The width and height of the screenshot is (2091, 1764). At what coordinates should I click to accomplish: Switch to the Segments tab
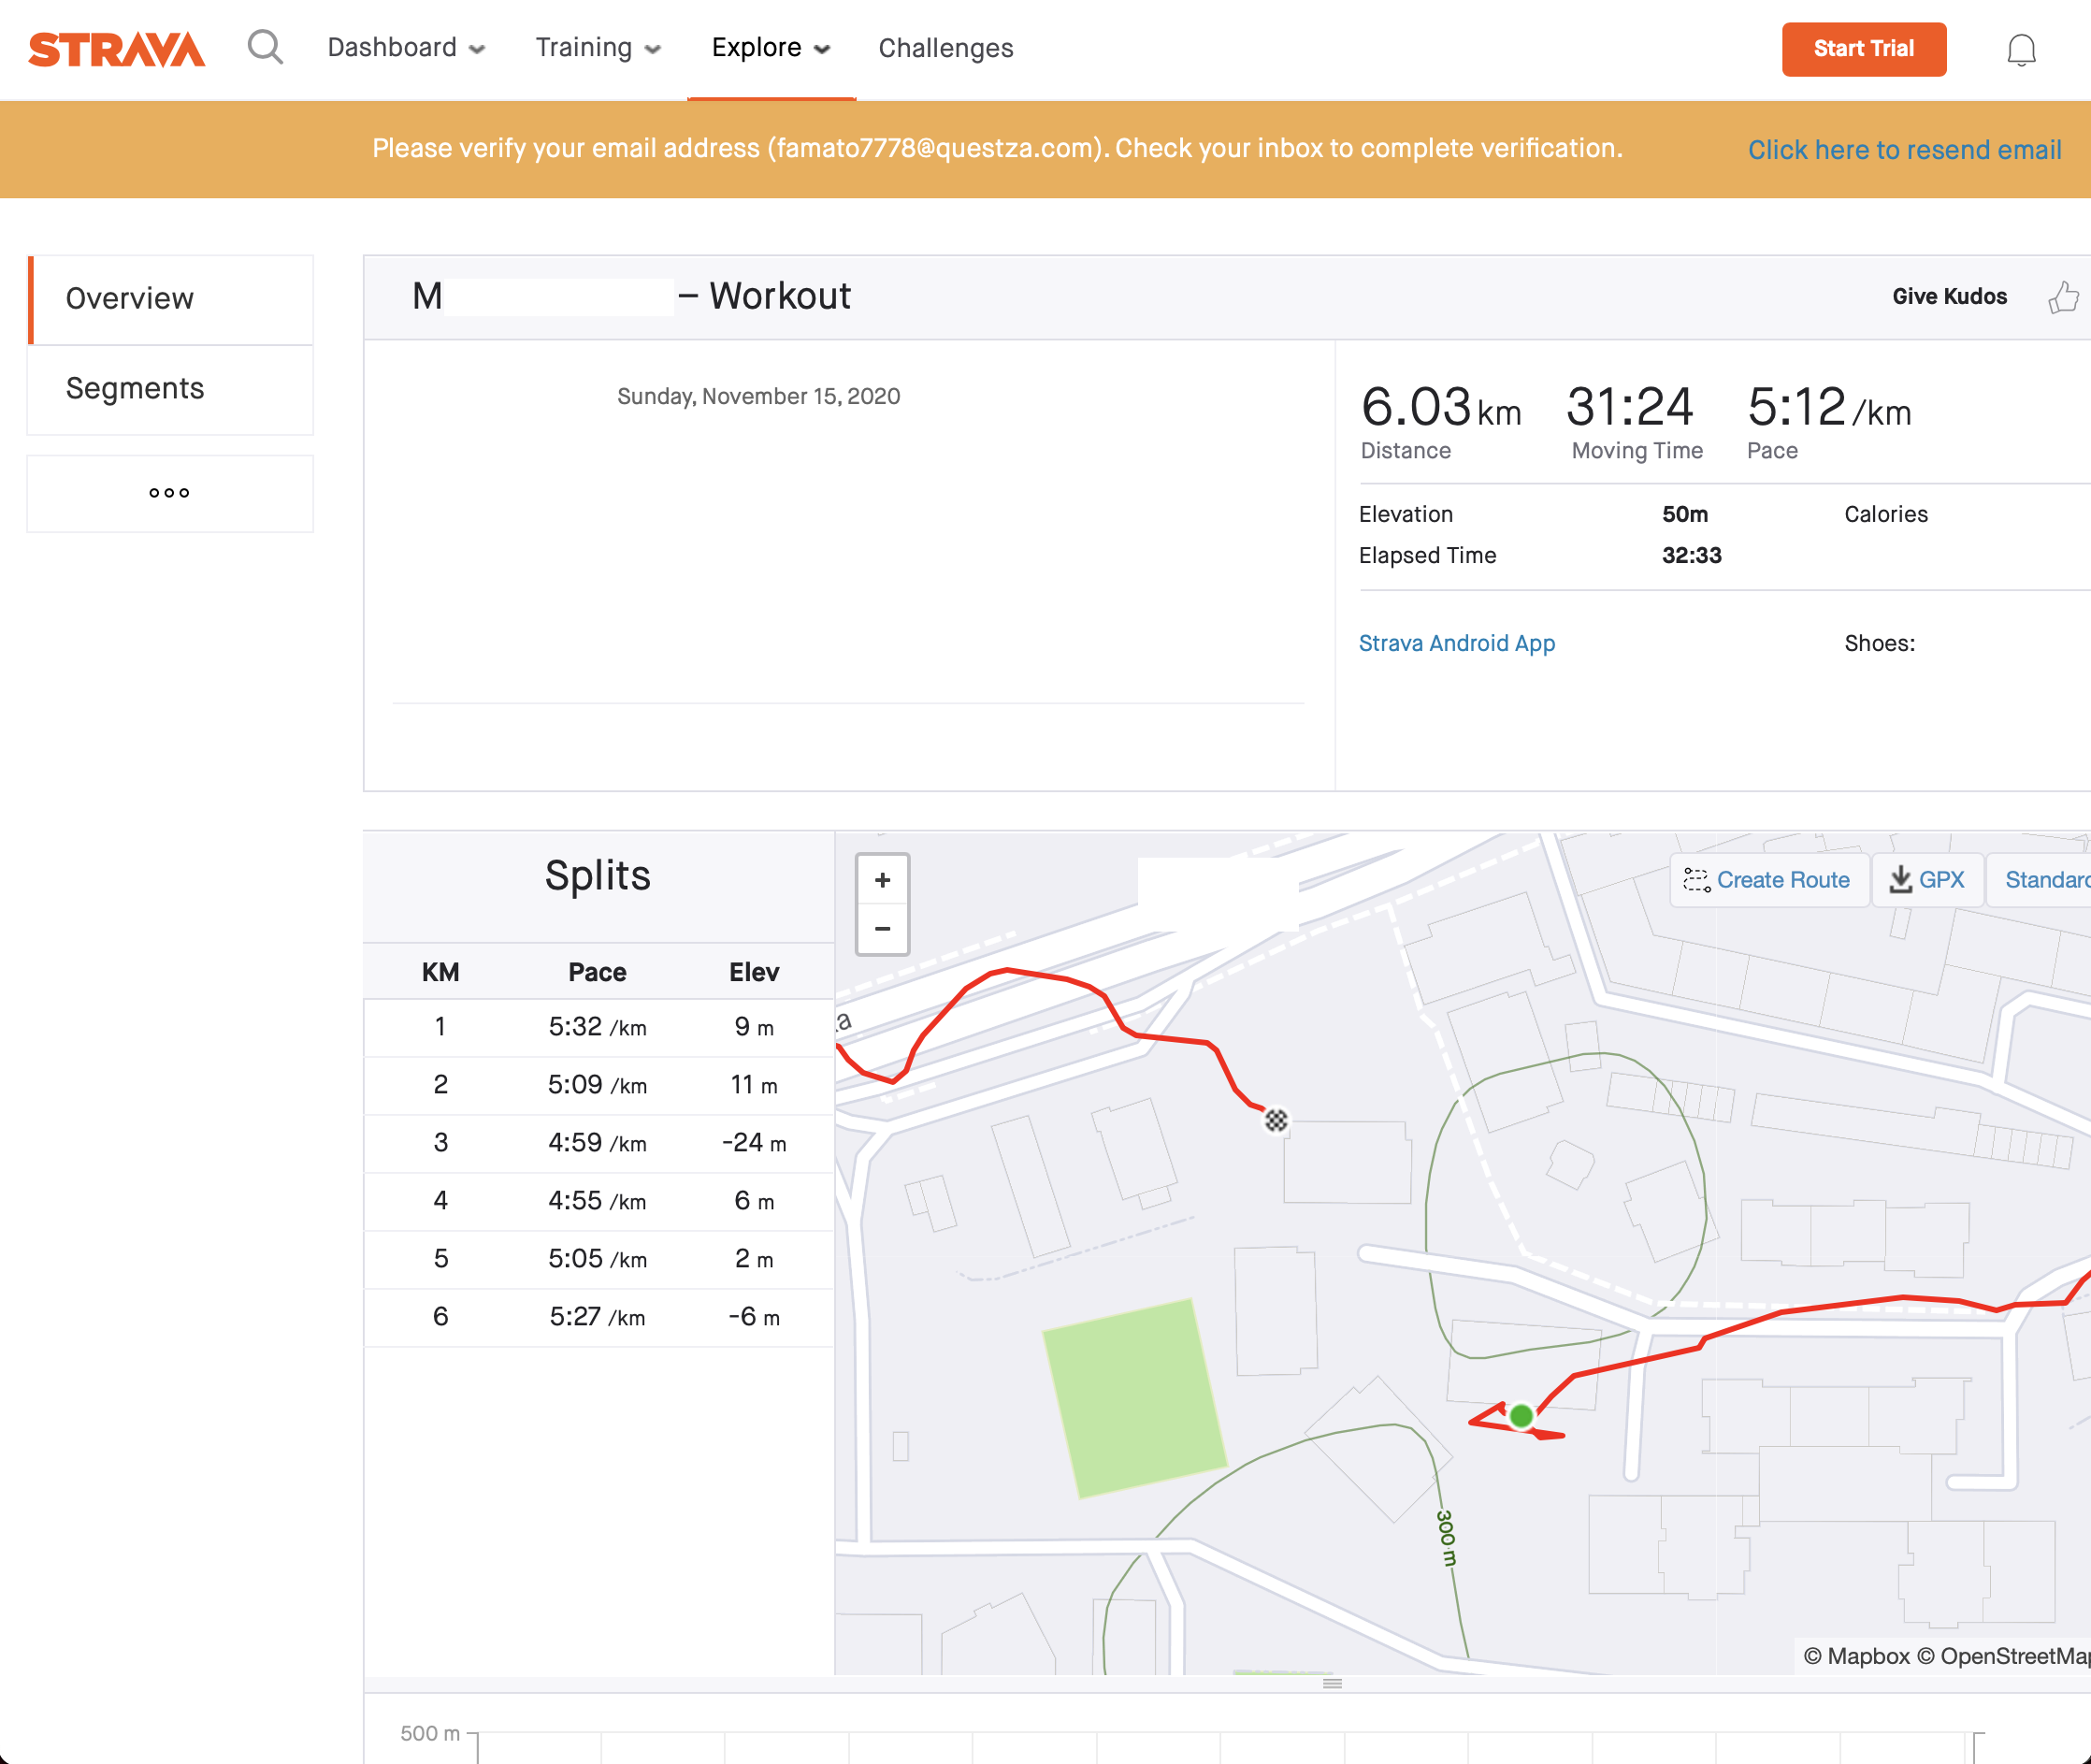tap(135, 388)
